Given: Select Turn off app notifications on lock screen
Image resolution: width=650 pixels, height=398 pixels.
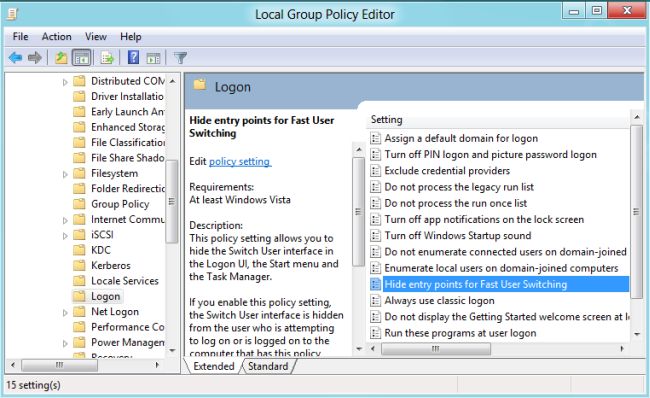Looking at the screenshot, I should coord(484,219).
